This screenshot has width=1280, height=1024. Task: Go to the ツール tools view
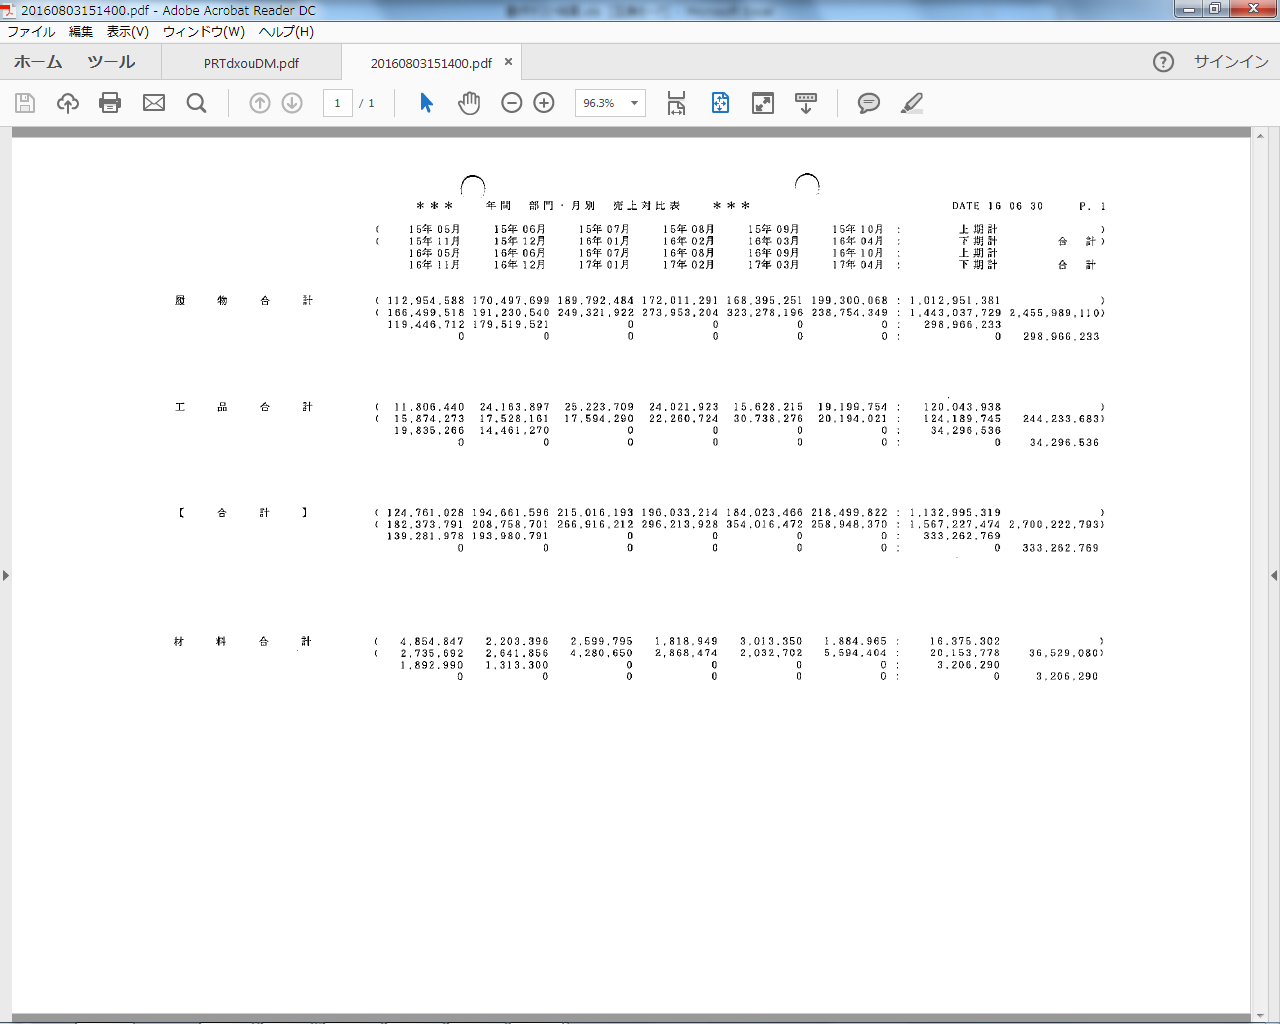(111, 62)
